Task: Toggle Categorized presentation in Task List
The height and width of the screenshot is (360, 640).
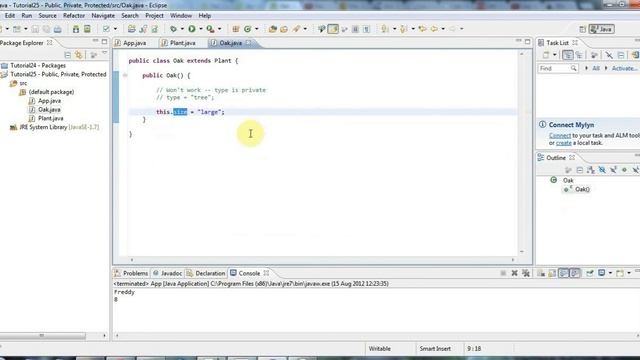Action: tap(567, 55)
